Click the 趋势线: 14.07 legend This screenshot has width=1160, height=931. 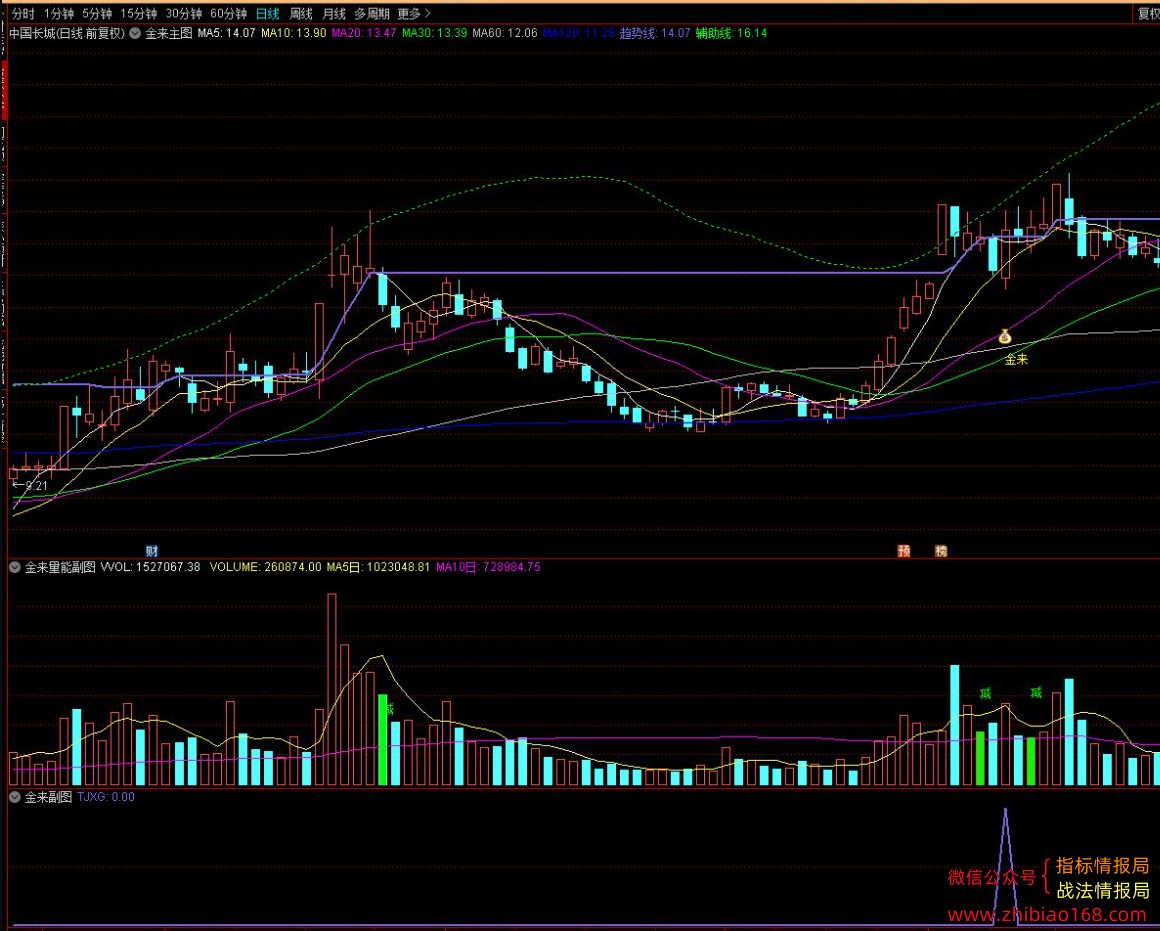(x=655, y=33)
